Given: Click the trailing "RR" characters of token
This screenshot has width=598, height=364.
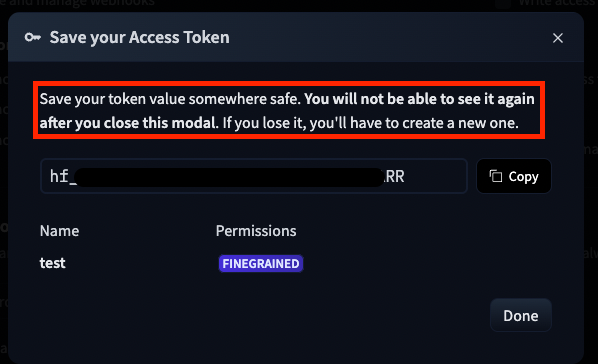Looking at the screenshot, I should (395, 177).
